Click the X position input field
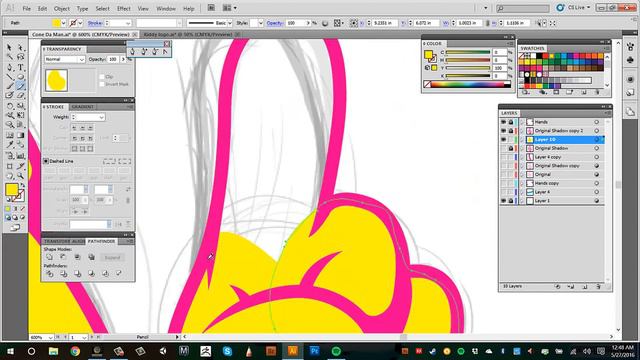 (x=386, y=23)
